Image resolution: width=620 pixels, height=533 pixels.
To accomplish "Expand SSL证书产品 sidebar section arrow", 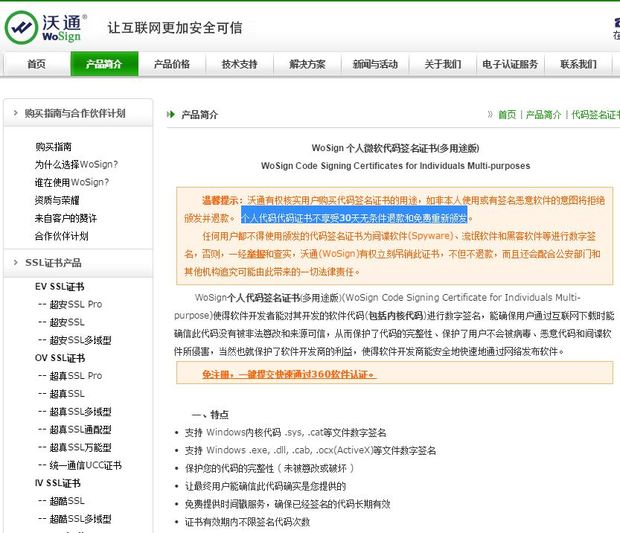I will [15, 263].
